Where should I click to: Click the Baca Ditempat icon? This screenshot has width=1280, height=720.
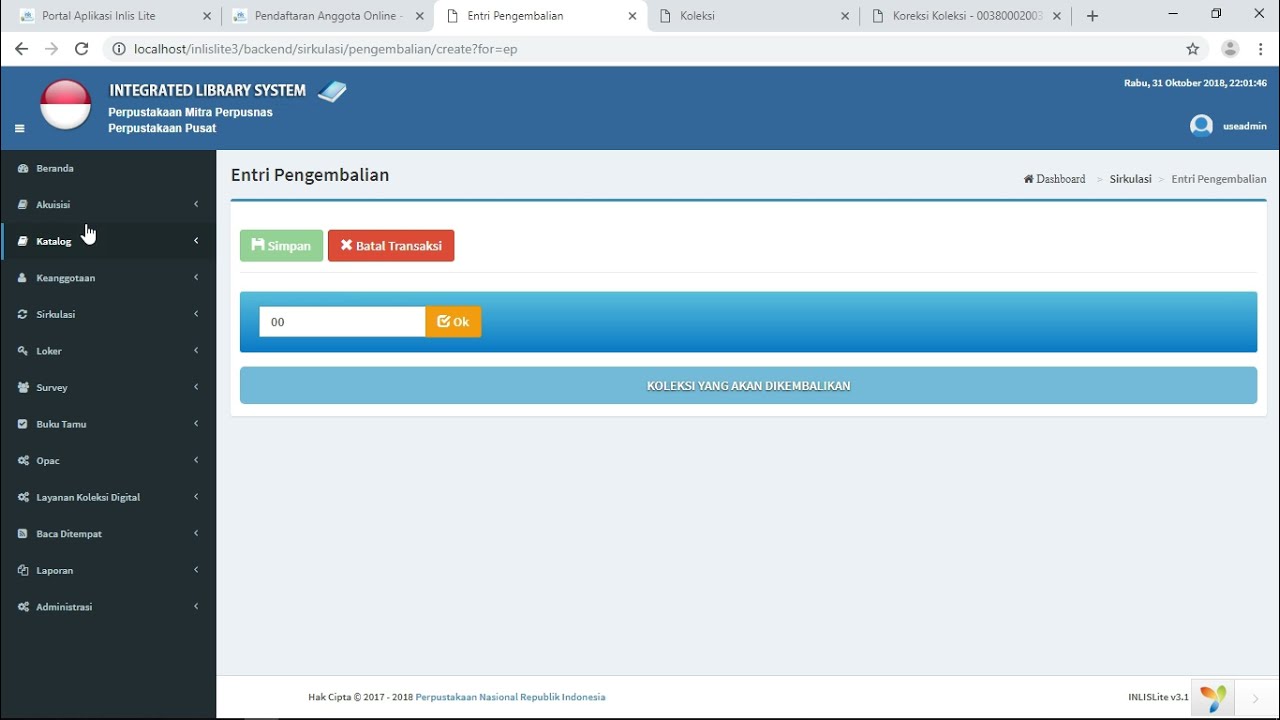[23, 534]
